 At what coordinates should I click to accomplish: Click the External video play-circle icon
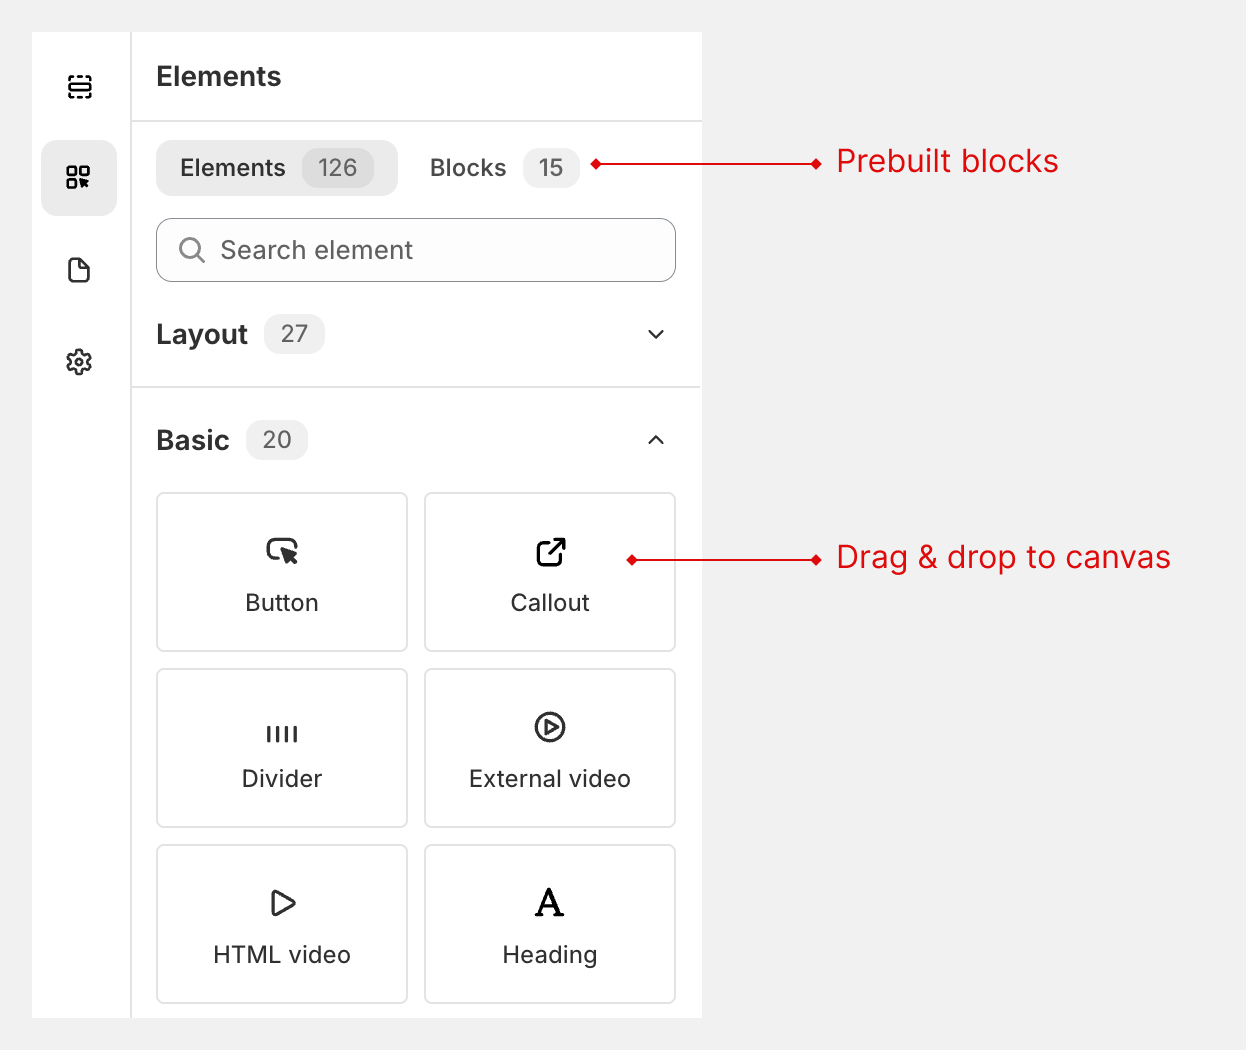coord(550,727)
